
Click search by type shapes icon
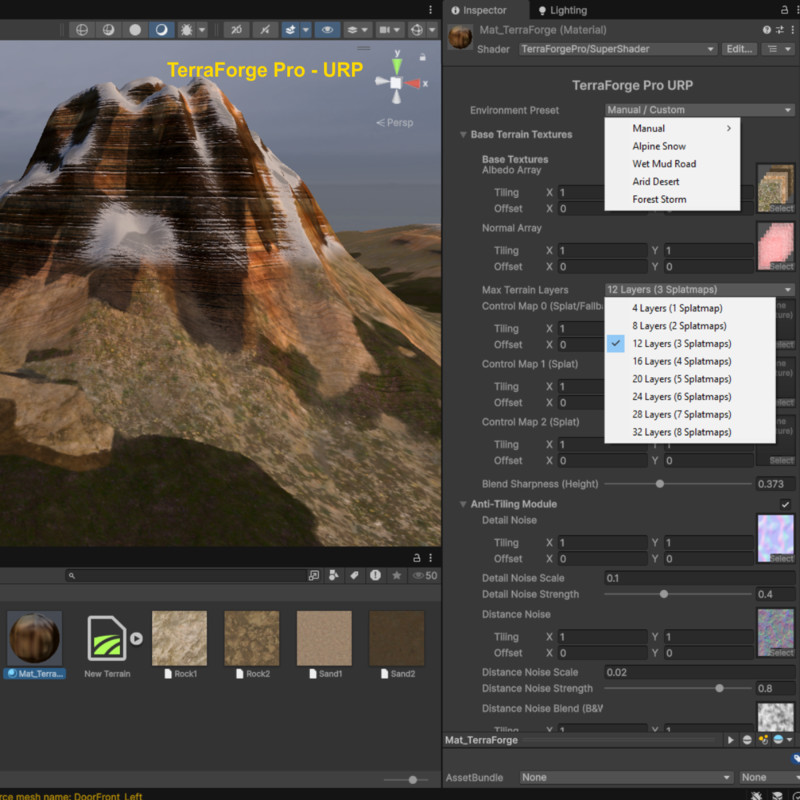point(334,576)
